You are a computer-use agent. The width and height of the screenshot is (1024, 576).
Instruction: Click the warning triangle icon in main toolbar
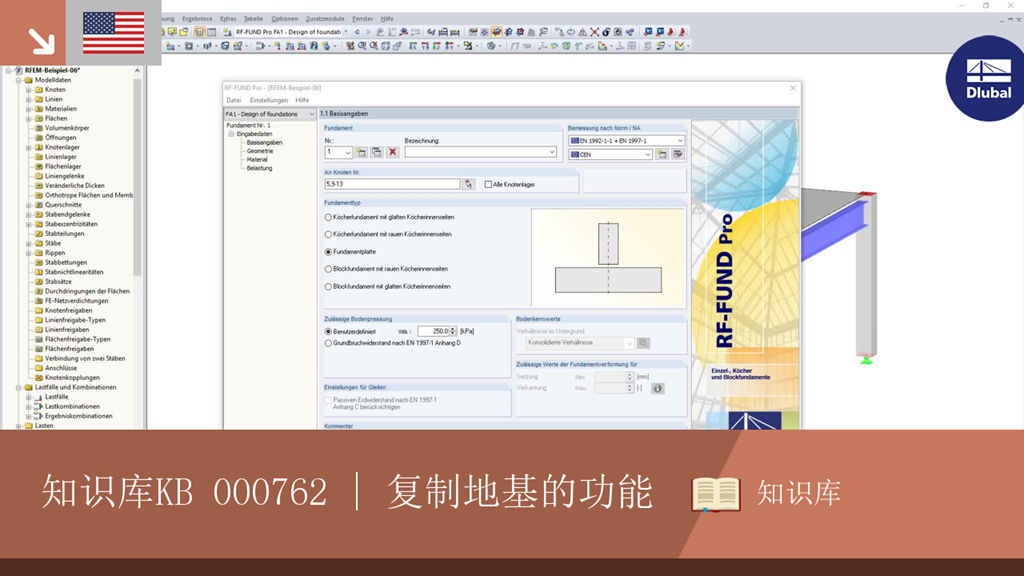(x=583, y=32)
